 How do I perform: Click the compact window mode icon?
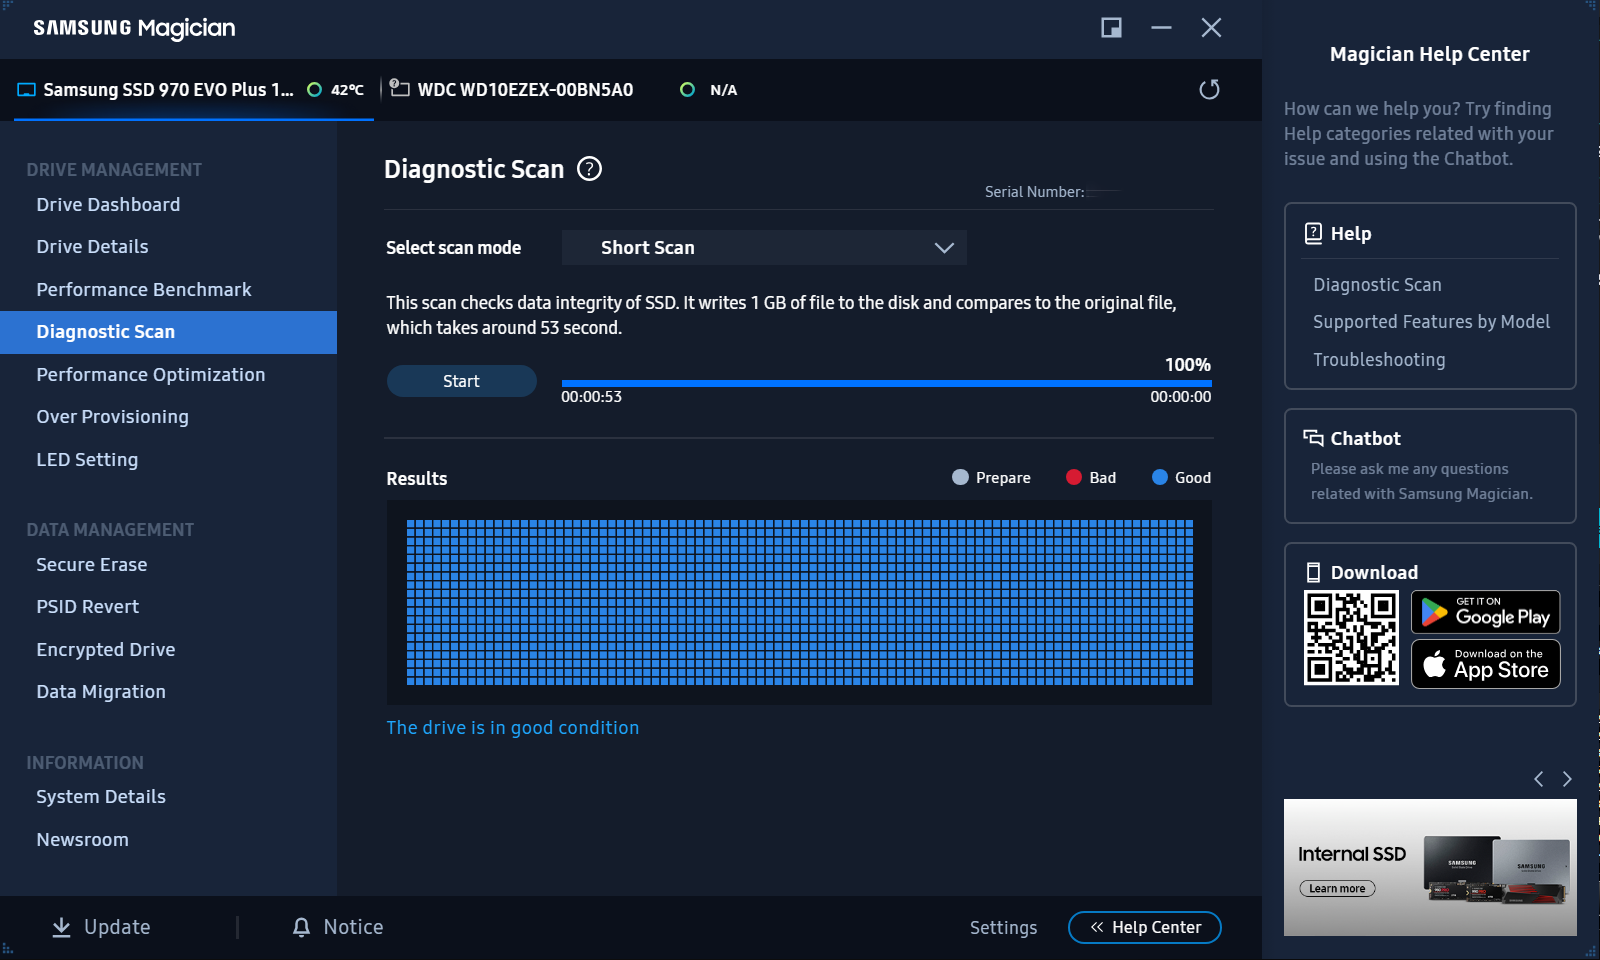point(1111,28)
